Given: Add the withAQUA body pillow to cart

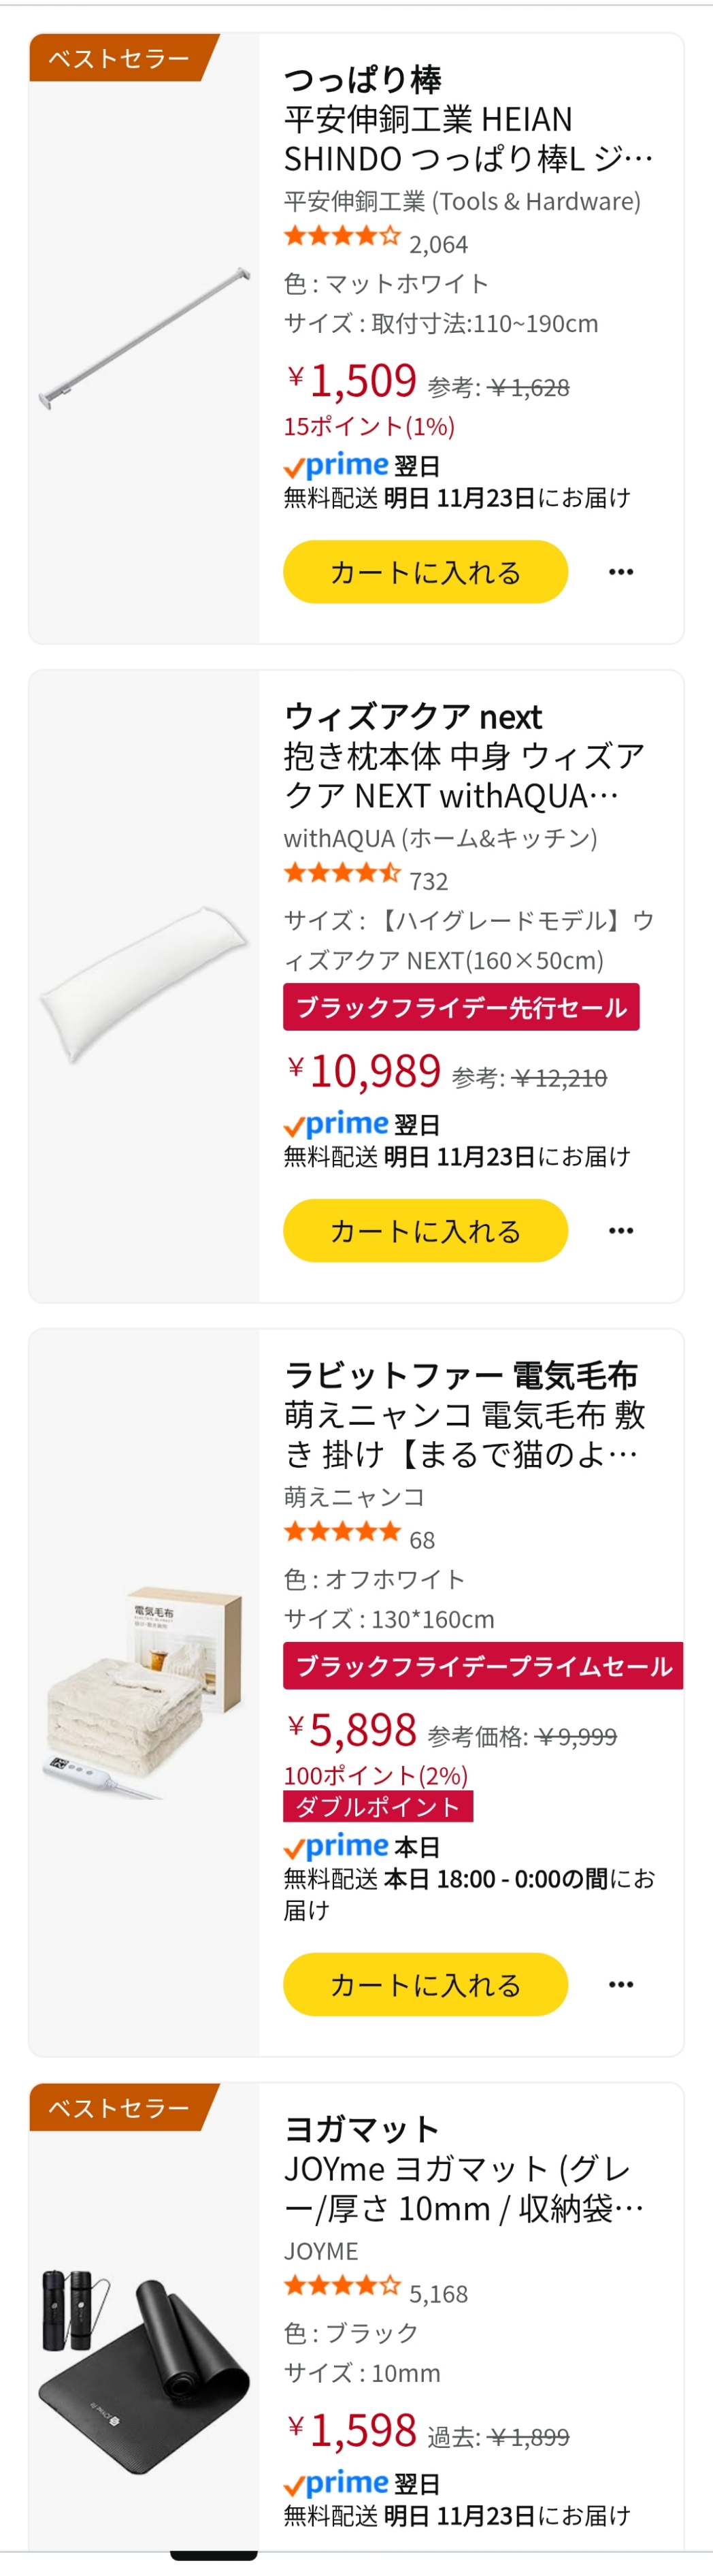Looking at the screenshot, I should tap(425, 1230).
